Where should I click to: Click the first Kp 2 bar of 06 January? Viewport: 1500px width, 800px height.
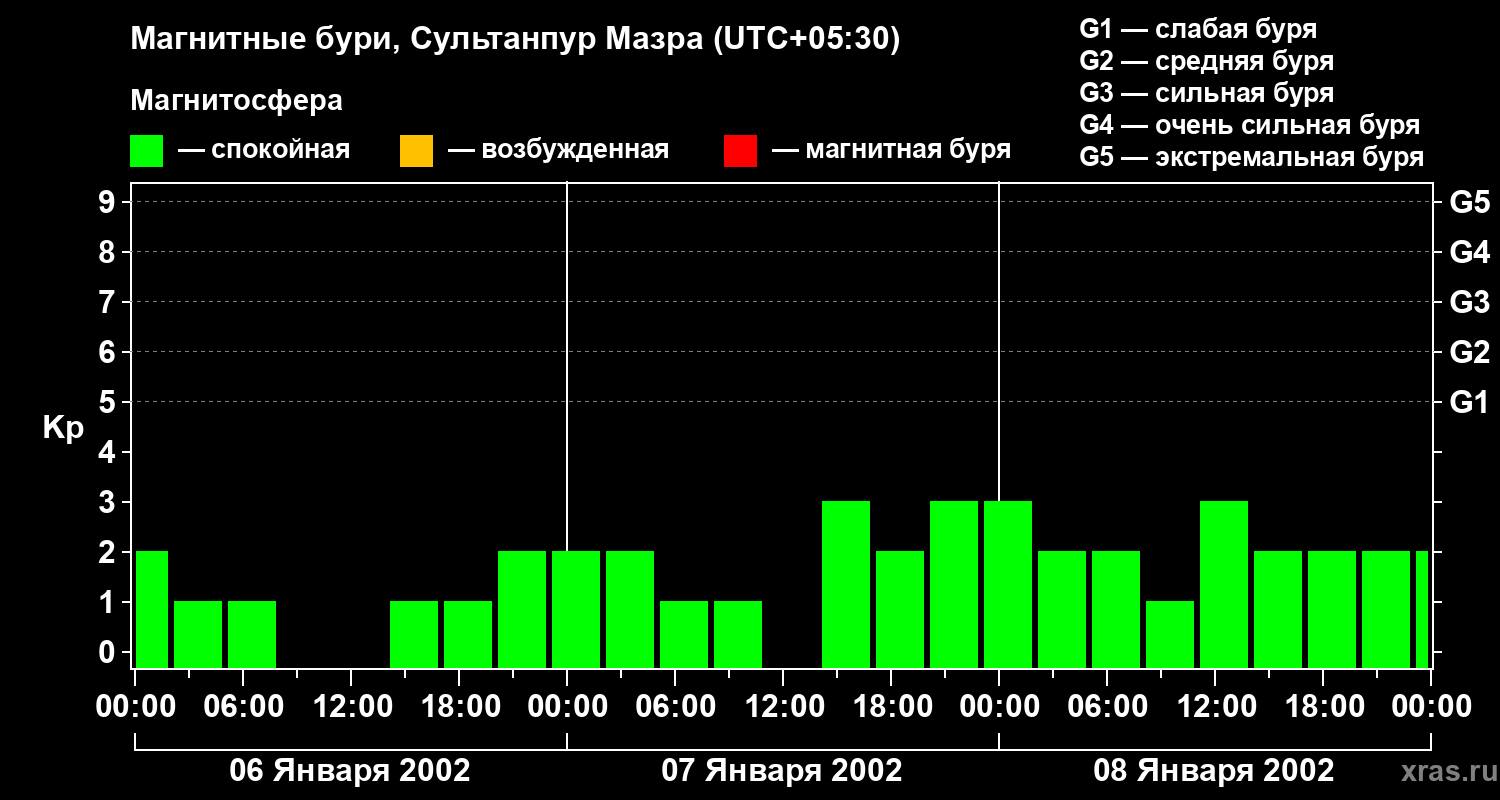pos(152,609)
